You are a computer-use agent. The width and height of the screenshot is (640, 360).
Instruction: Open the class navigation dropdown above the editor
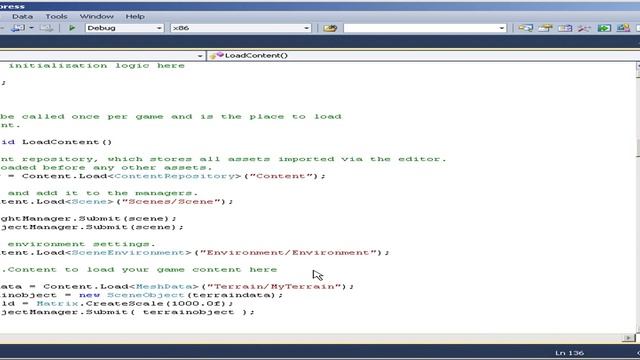tap(200, 56)
